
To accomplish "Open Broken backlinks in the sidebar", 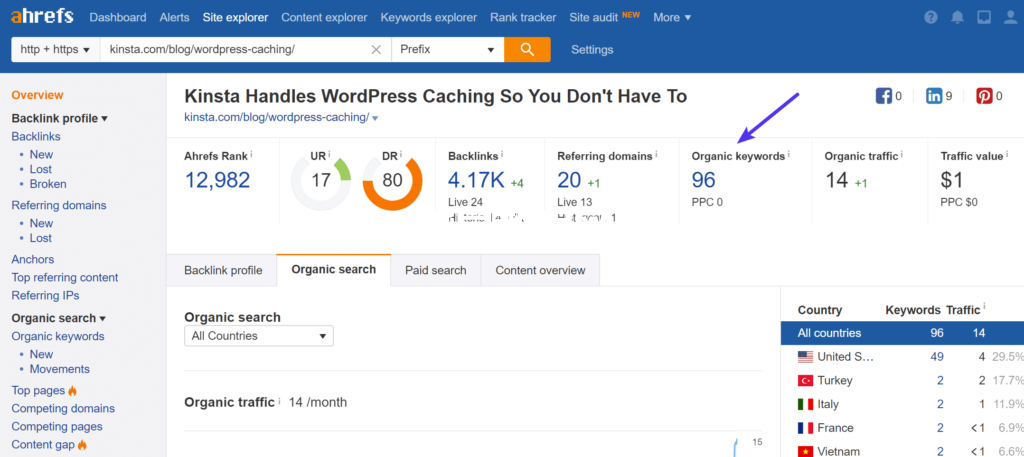I will tap(48, 184).
